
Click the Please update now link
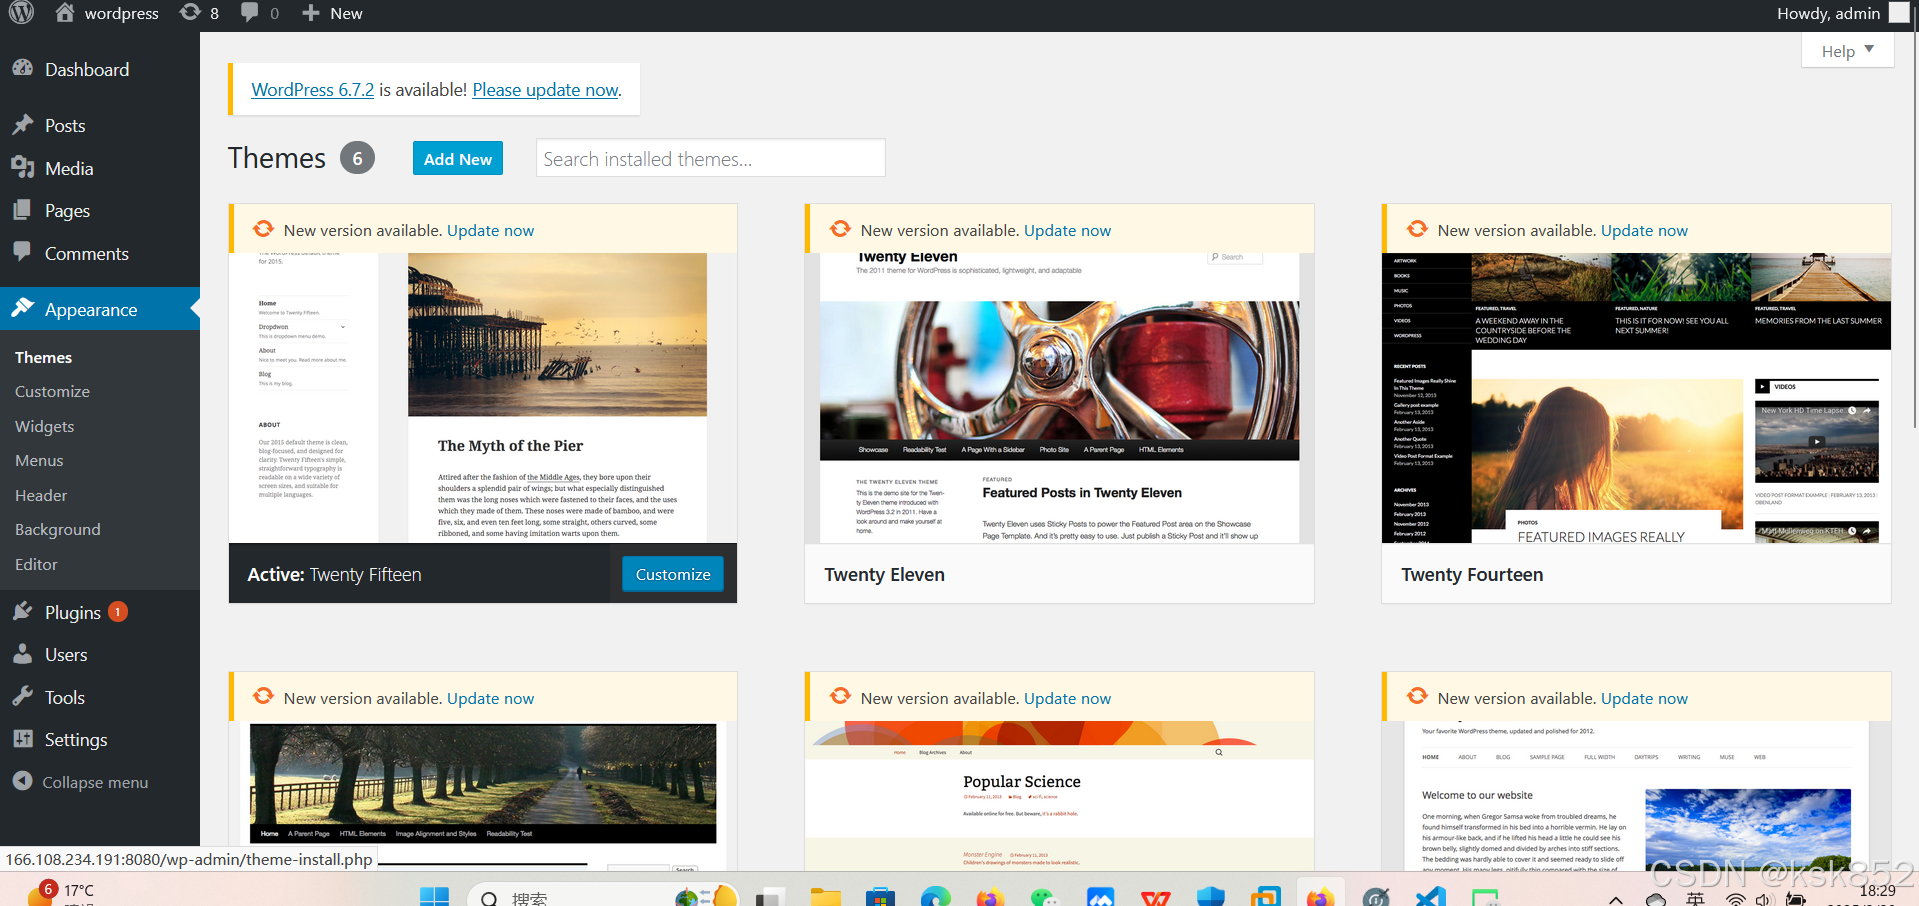[545, 90]
